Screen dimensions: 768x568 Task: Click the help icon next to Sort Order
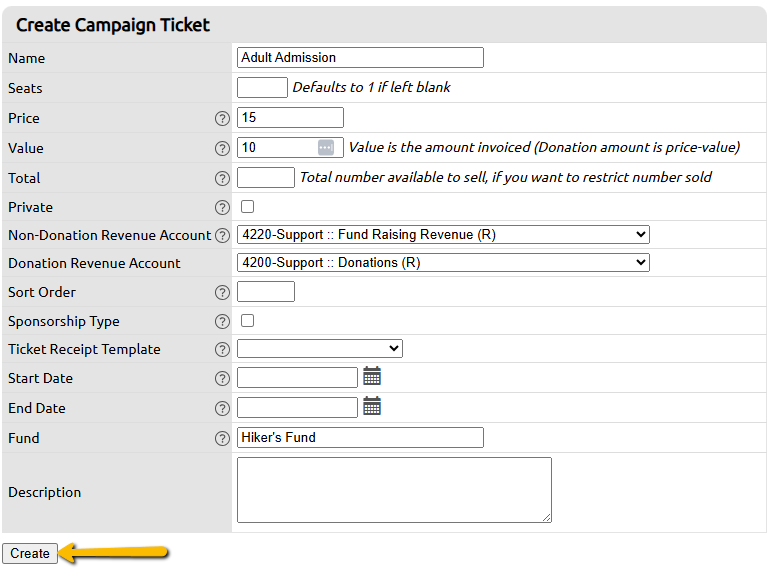pyautogui.click(x=222, y=292)
